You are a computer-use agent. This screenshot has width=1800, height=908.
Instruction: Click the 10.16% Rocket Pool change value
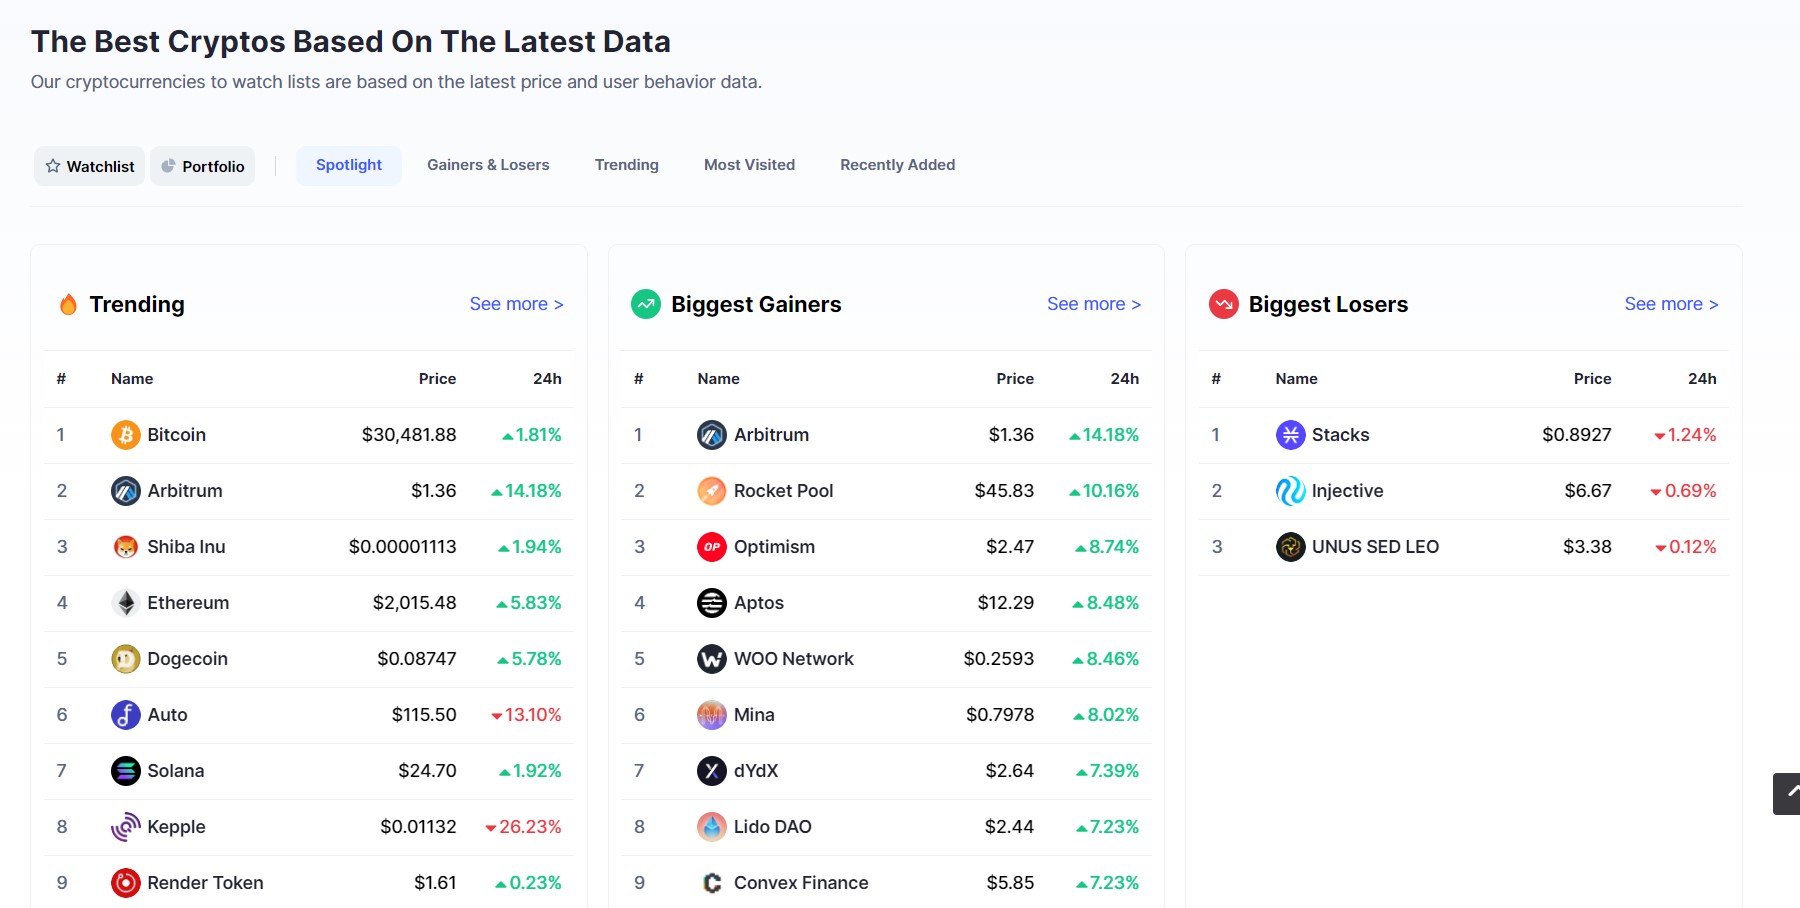pyautogui.click(x=1104, y=491)
